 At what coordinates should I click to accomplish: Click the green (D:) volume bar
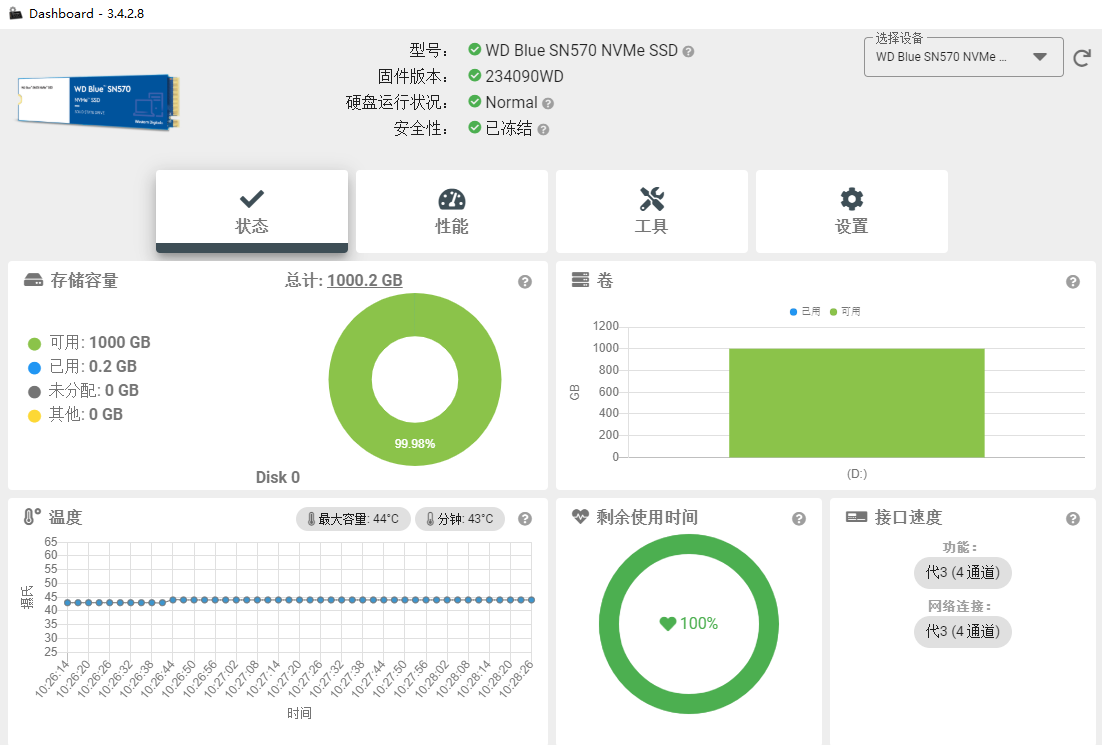coord(856,402)
